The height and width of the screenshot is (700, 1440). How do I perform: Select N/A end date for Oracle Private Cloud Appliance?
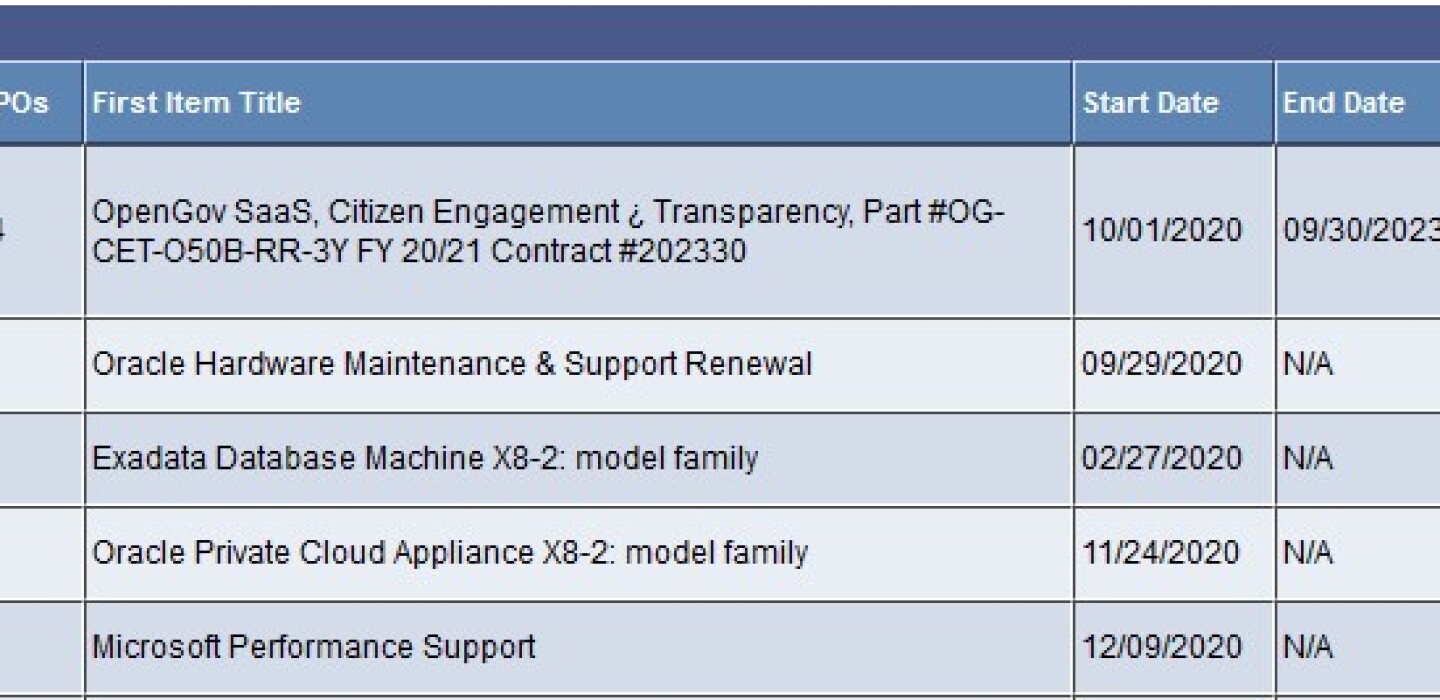click(x=1308, y=552)
